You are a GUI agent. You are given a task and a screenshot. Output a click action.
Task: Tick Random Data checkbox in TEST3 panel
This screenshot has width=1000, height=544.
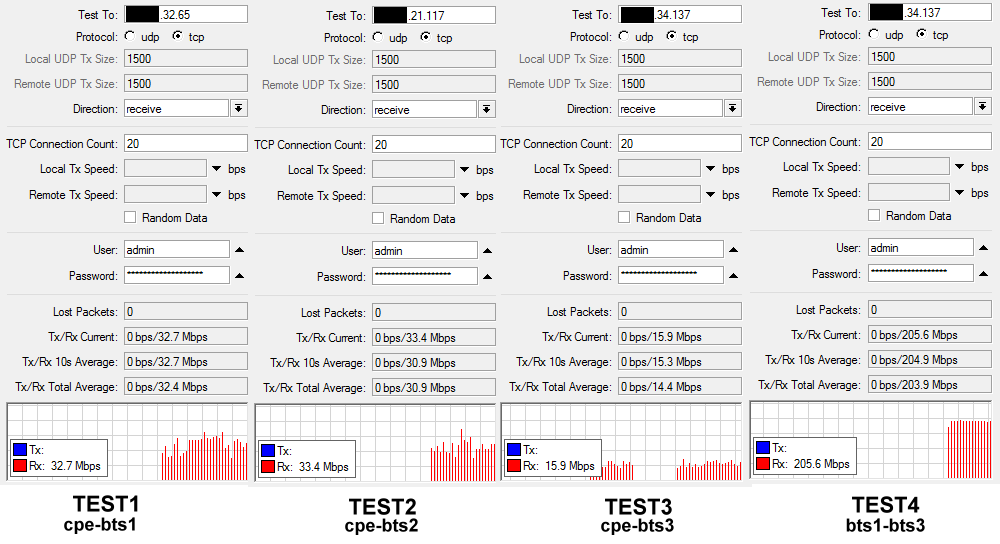[x=624, y=217]
